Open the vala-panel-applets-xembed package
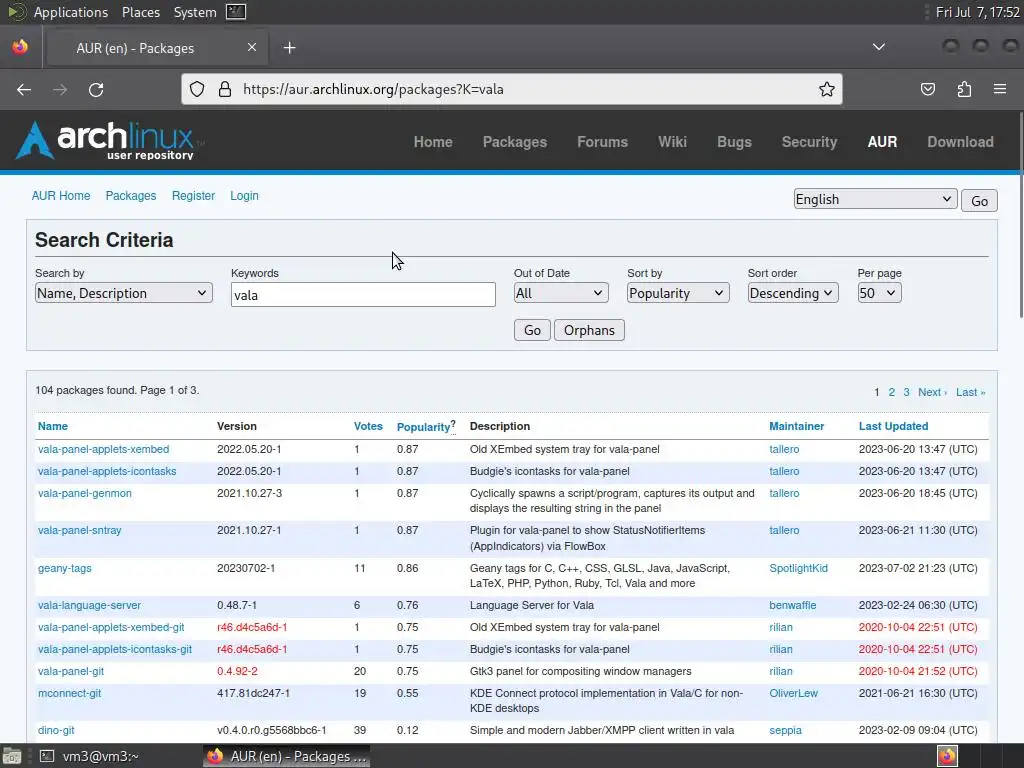Screen dimensions: 1024x768 click(x=103, y=449)
